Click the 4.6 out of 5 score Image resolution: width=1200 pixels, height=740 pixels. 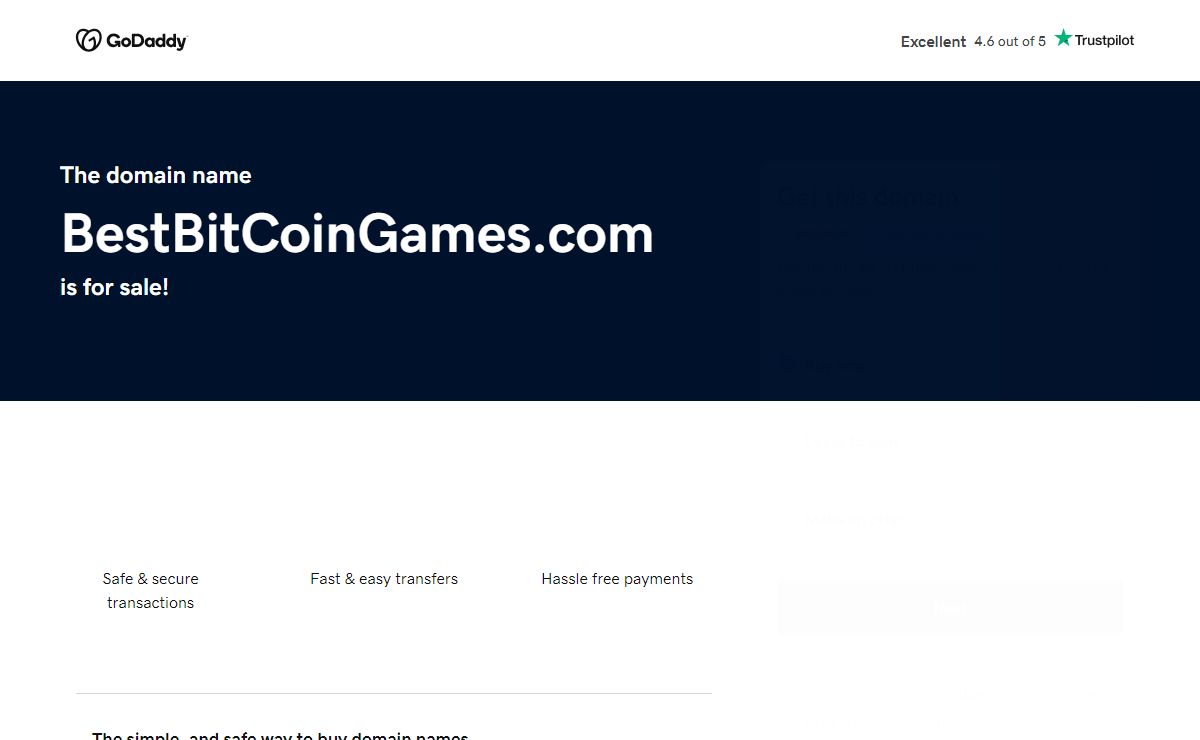1010,41
